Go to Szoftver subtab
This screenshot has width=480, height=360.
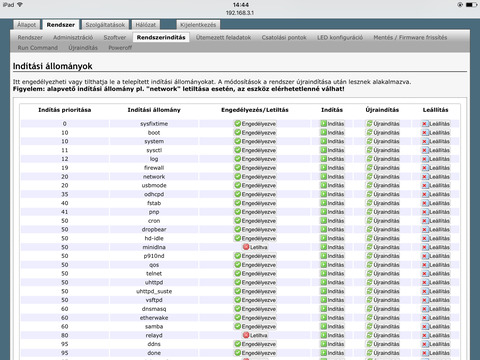[115, 37]
